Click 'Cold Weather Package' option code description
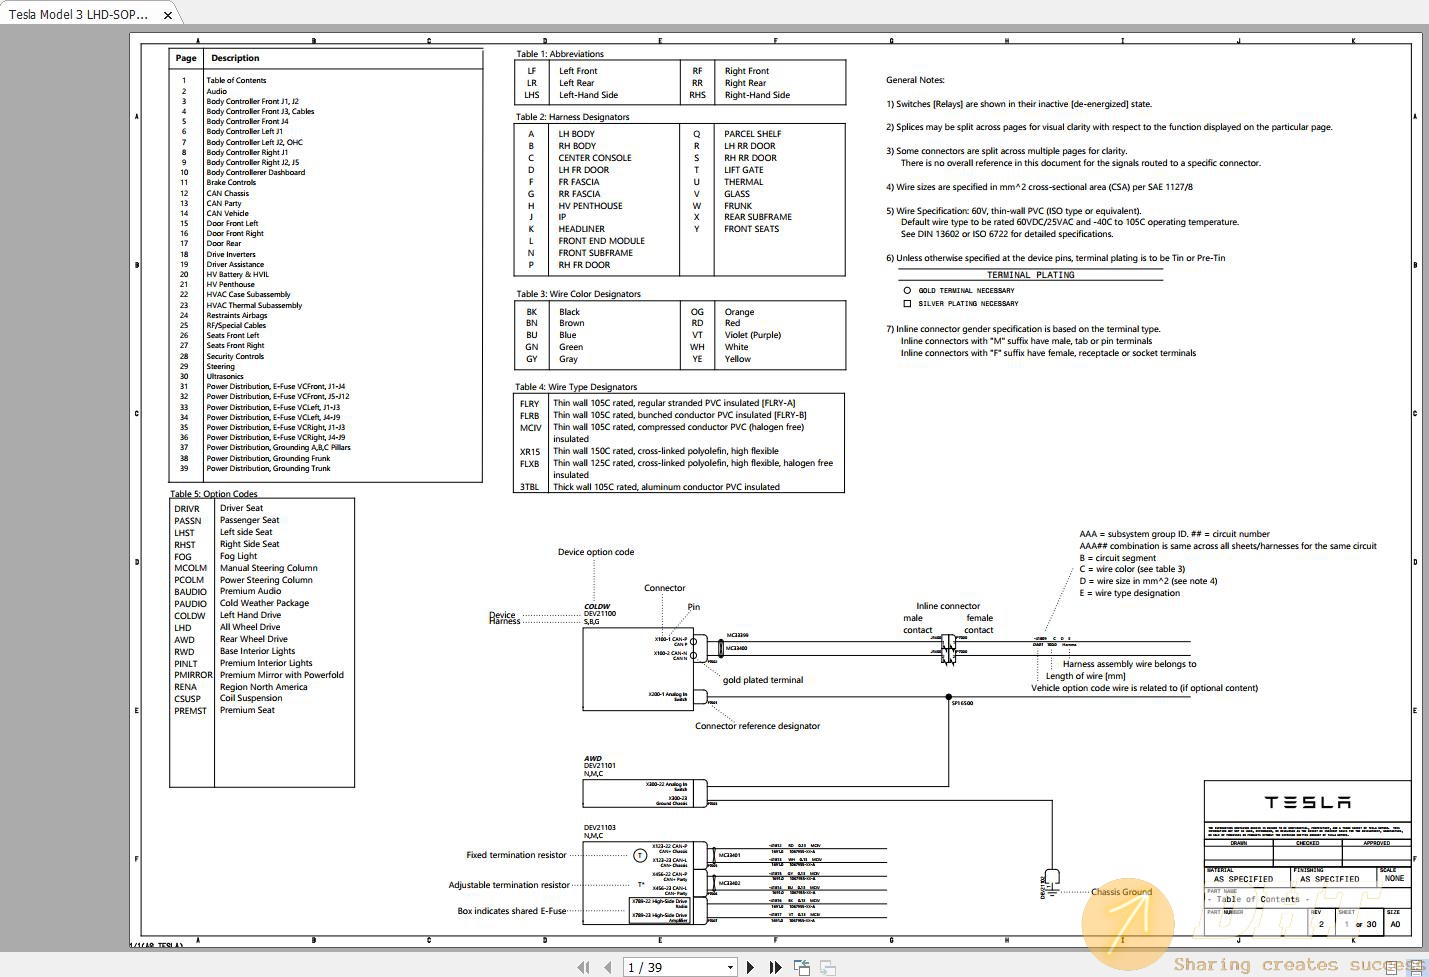The height and width of the screenshot is (977, 1429). click(x=265, y=603)
